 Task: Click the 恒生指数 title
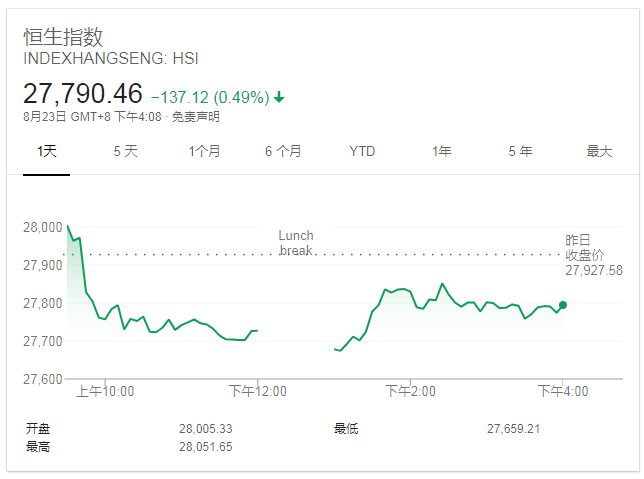point(63,37)
